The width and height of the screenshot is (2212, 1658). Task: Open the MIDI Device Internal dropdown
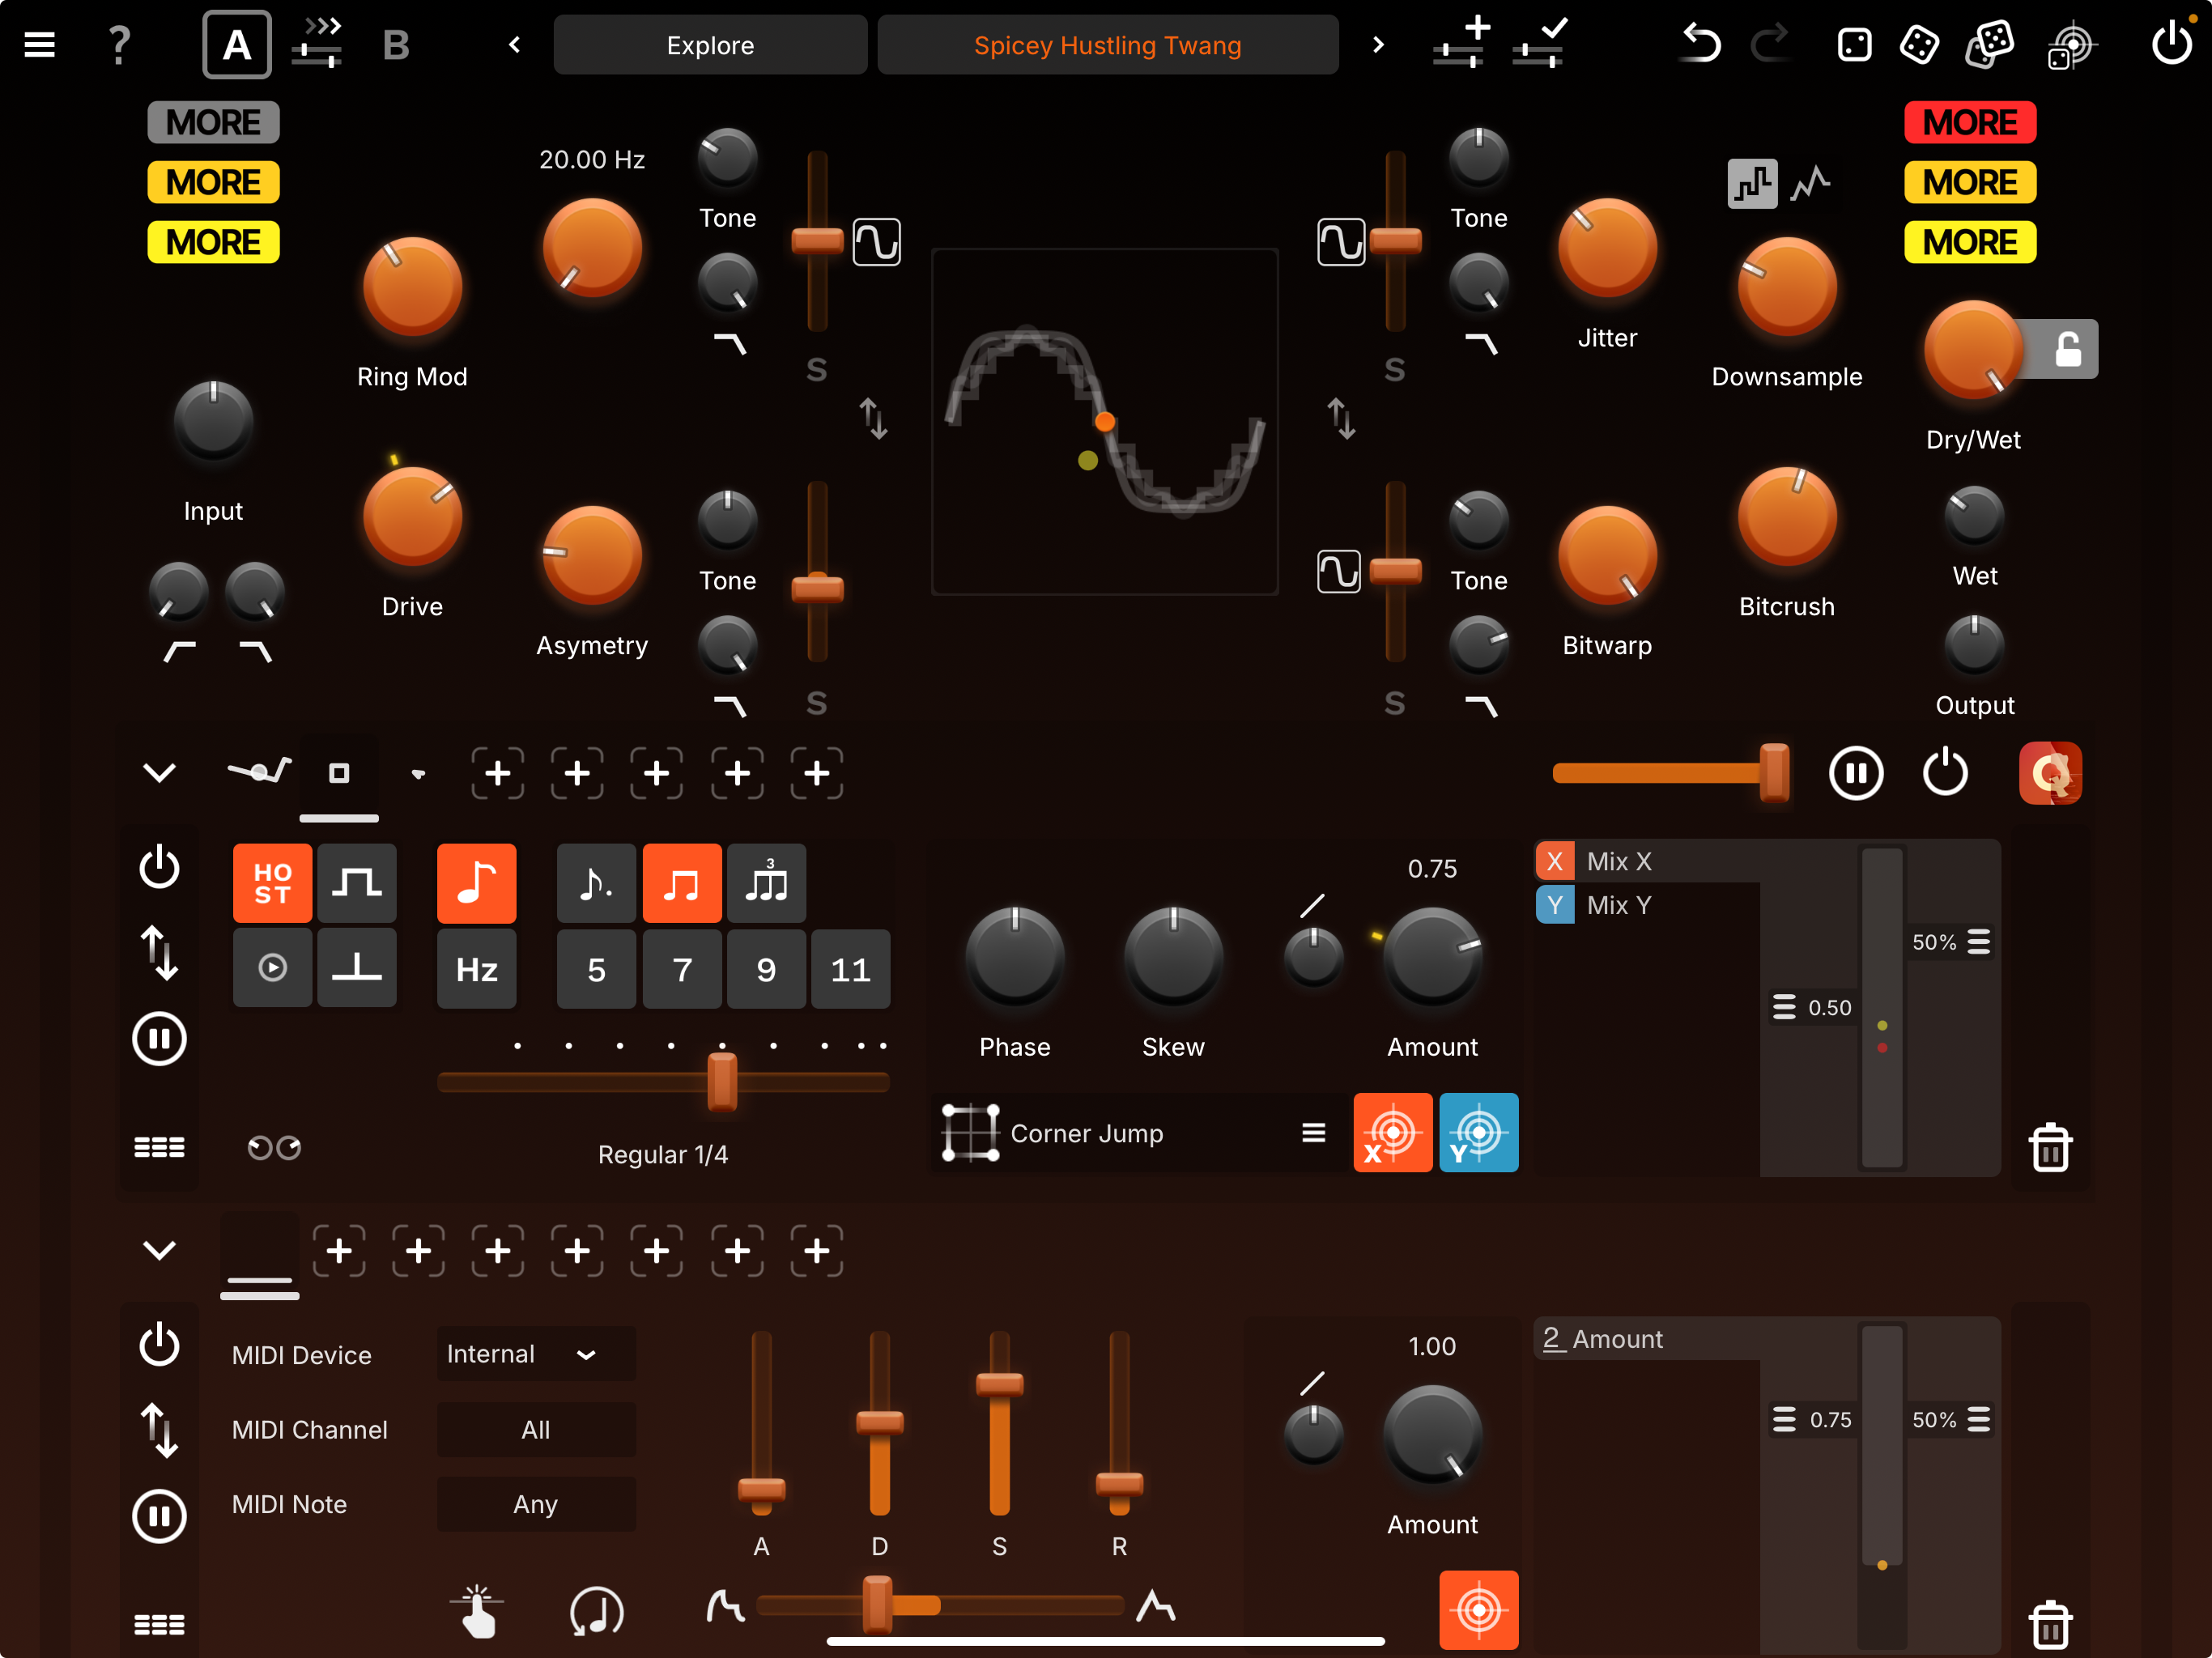536,1353
